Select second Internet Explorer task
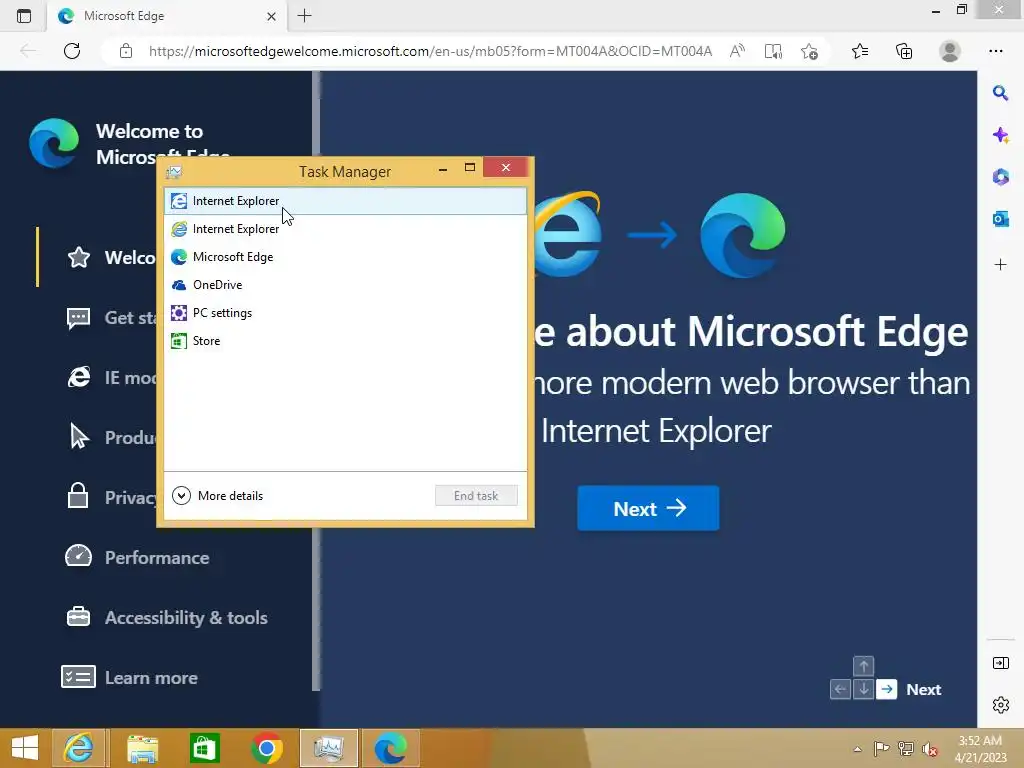 tap(345, 229)
